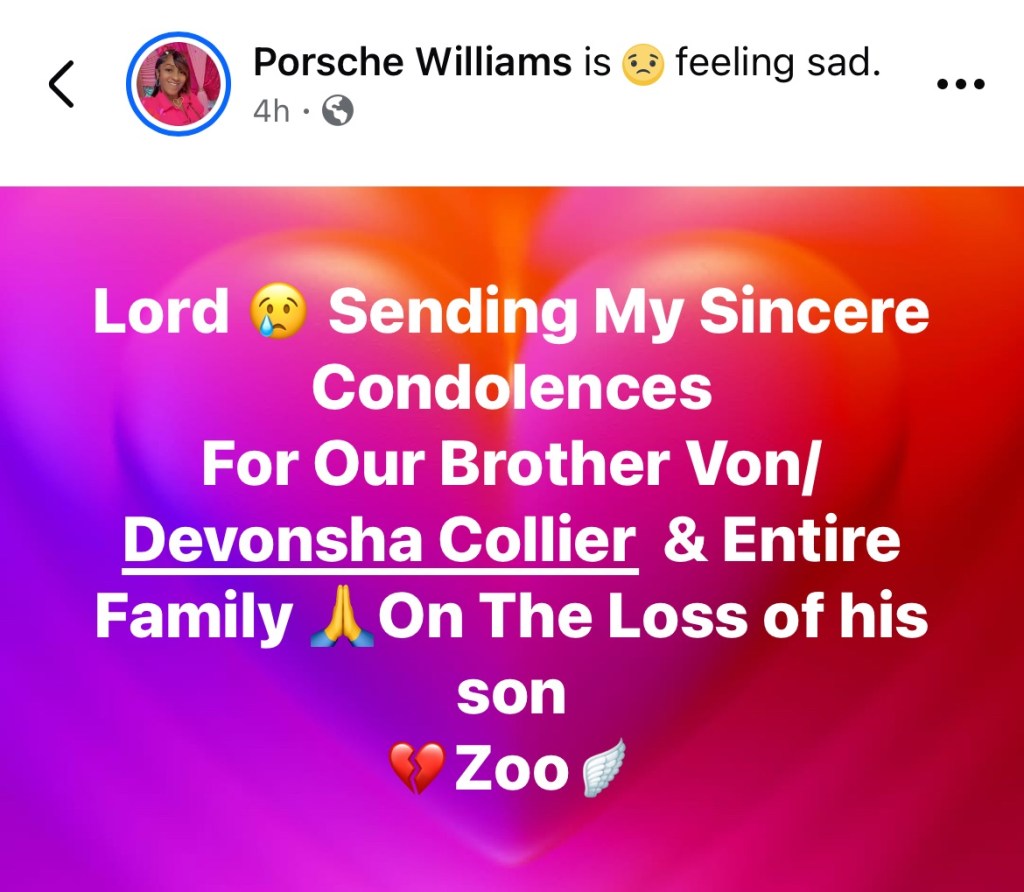Screen dimensions: 1024x892
Task: Open the Porsche Williams profile name link
Action: [x=414, y=62]
